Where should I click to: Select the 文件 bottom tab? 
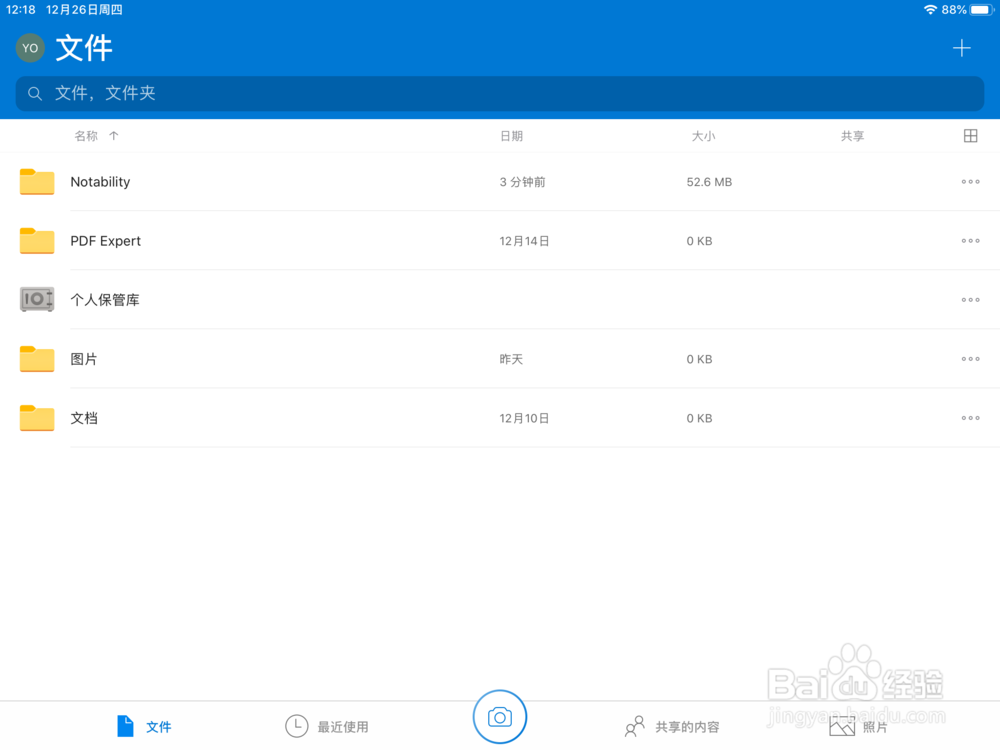pos(144,726)
